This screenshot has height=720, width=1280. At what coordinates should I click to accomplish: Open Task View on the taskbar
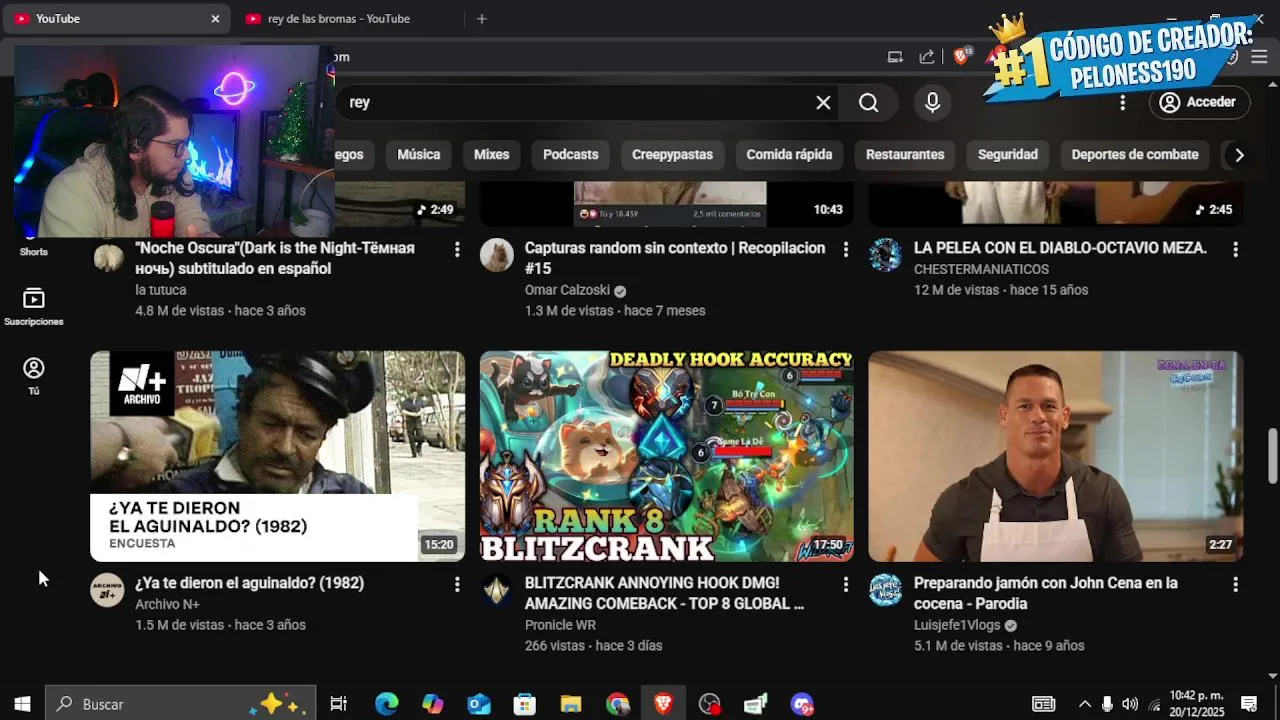338,704
